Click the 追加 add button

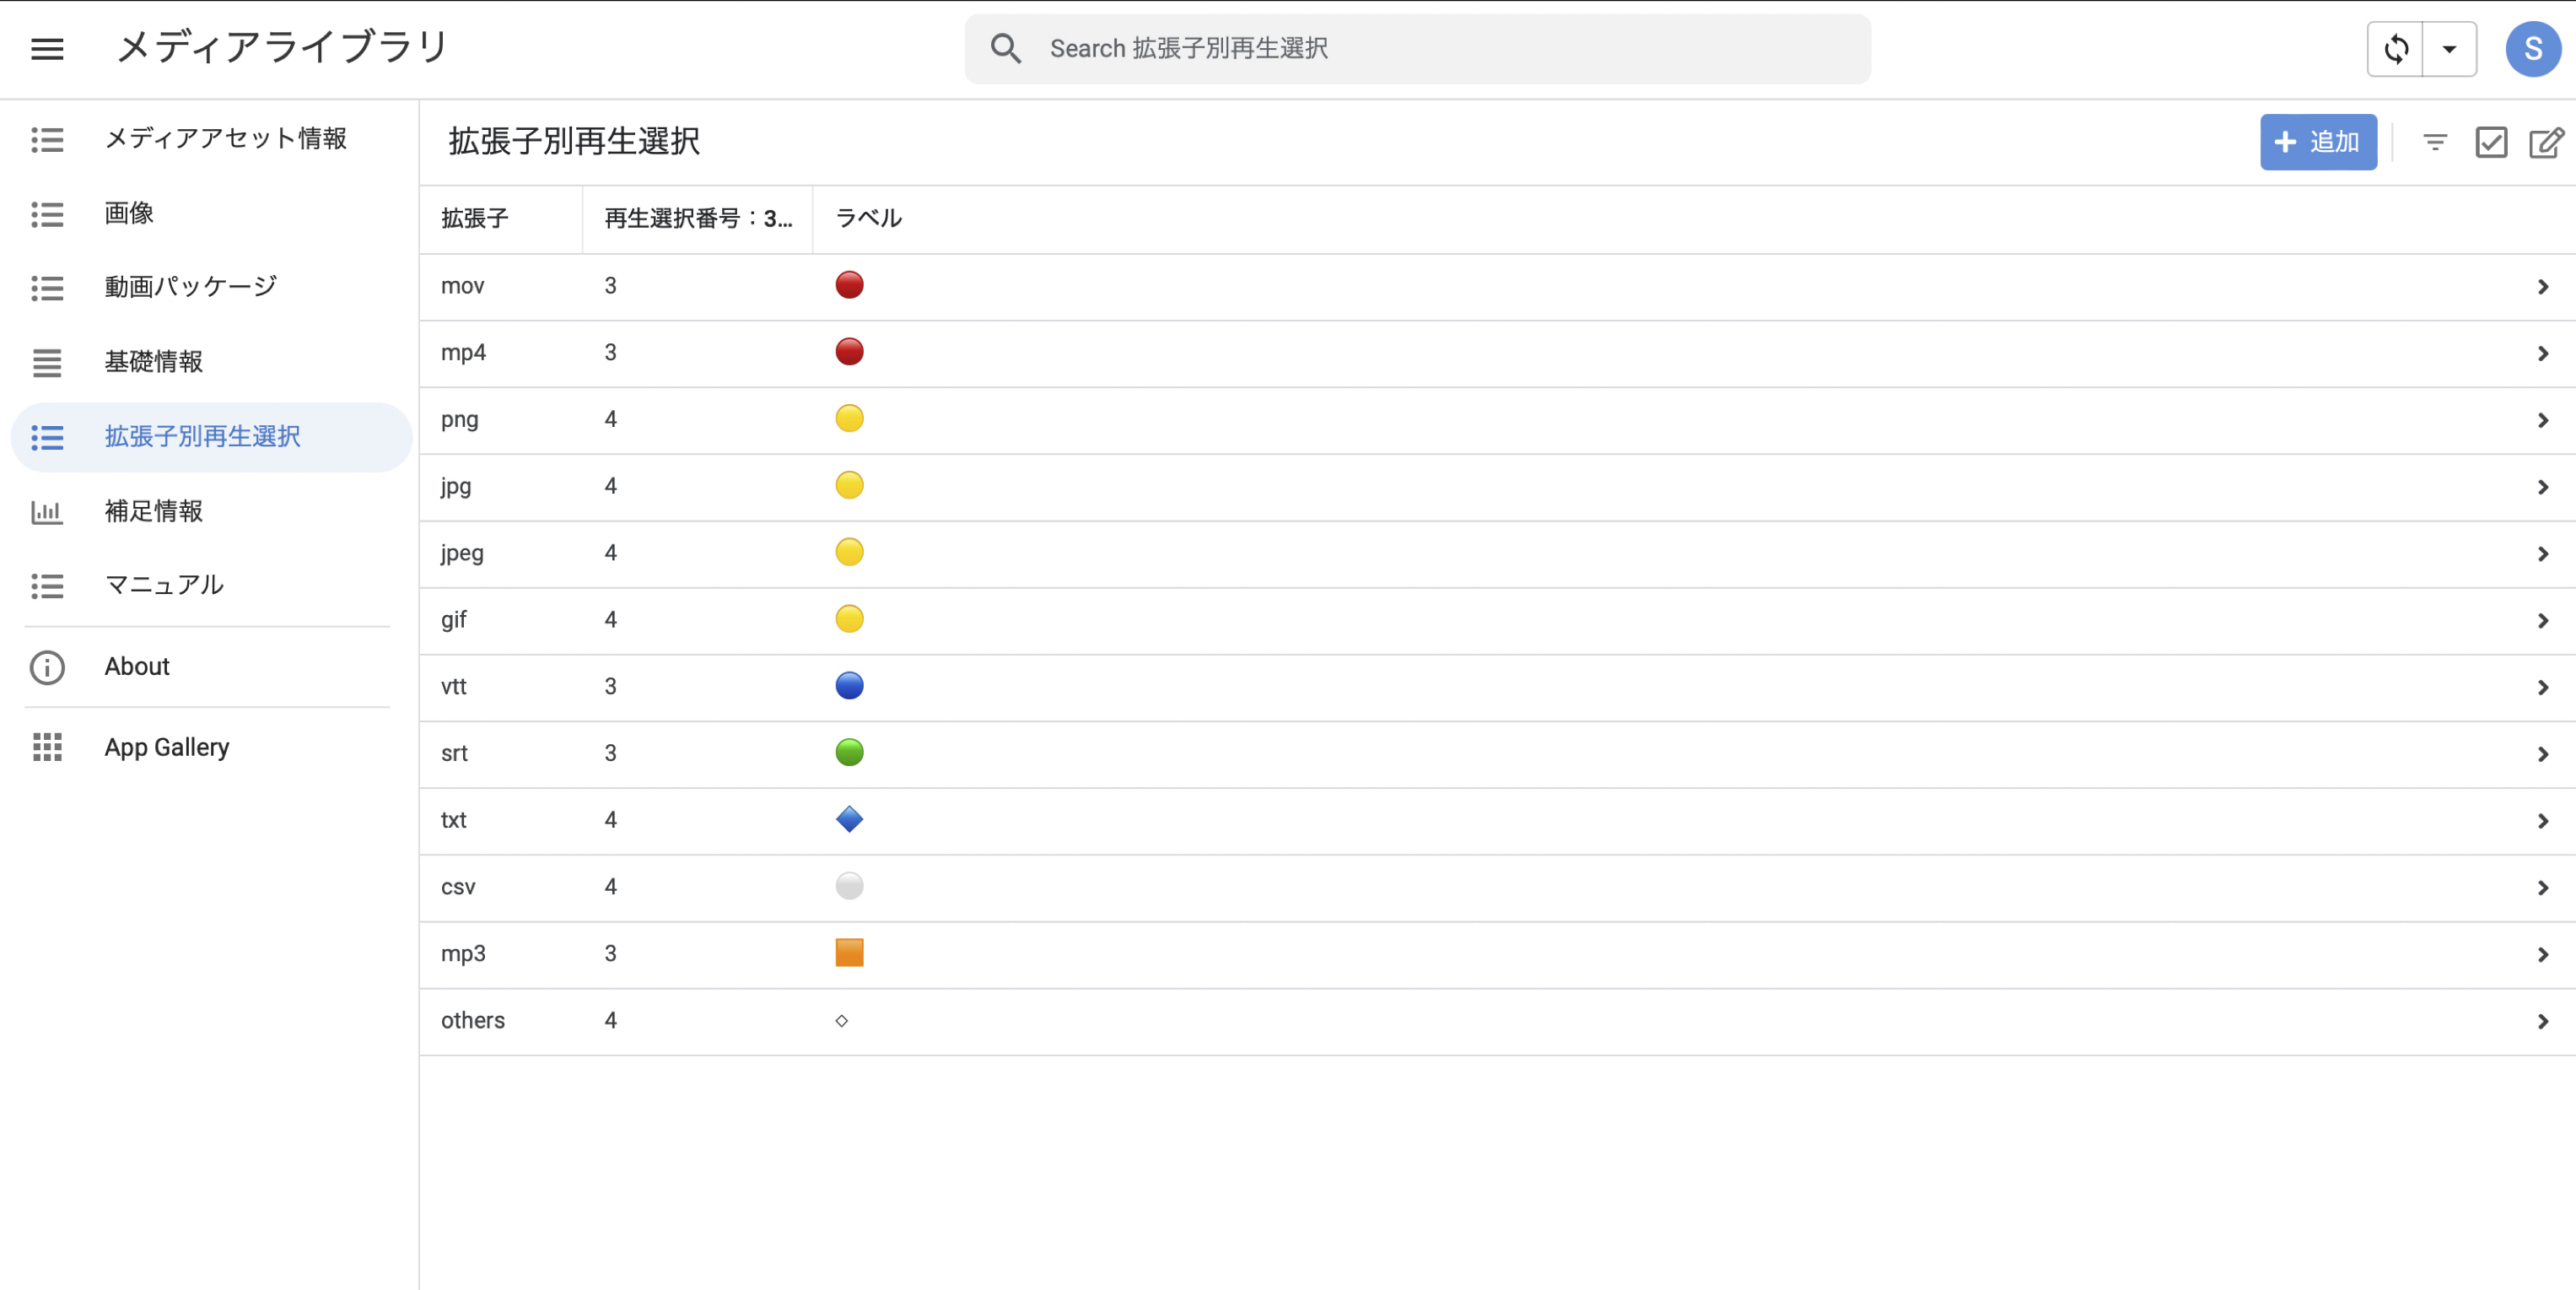[x=2317, y=142]
